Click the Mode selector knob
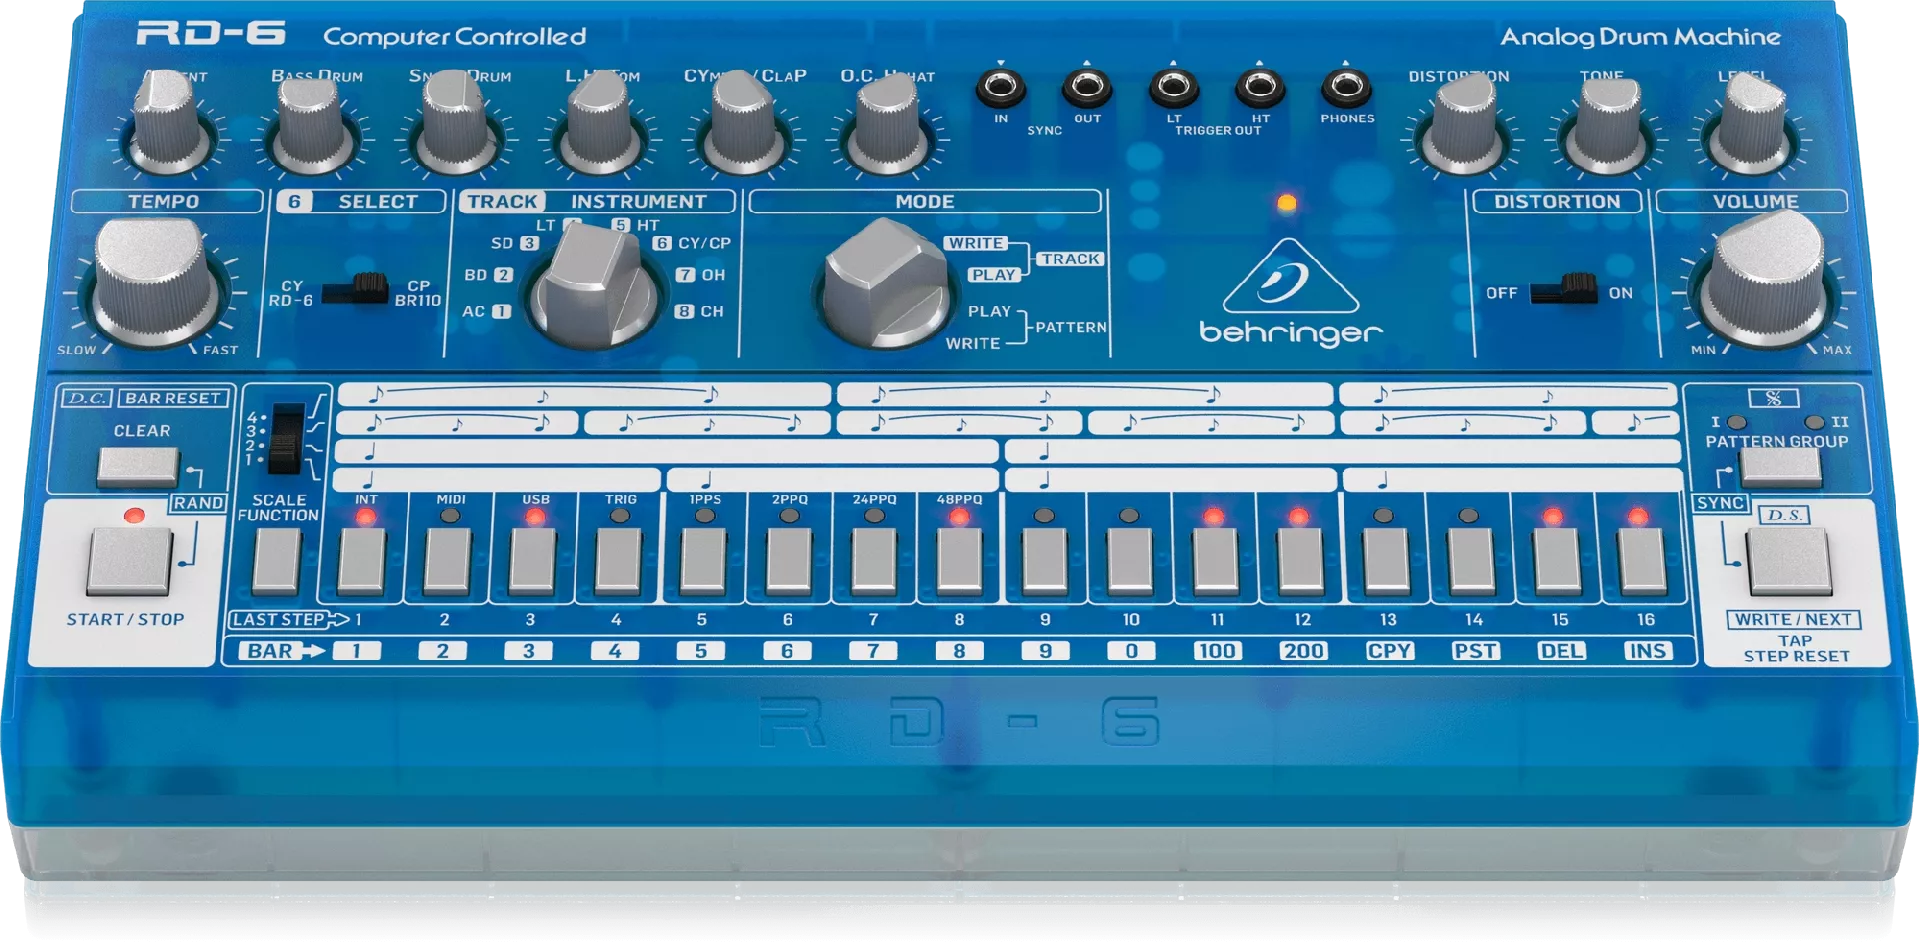 pos(886,284)
